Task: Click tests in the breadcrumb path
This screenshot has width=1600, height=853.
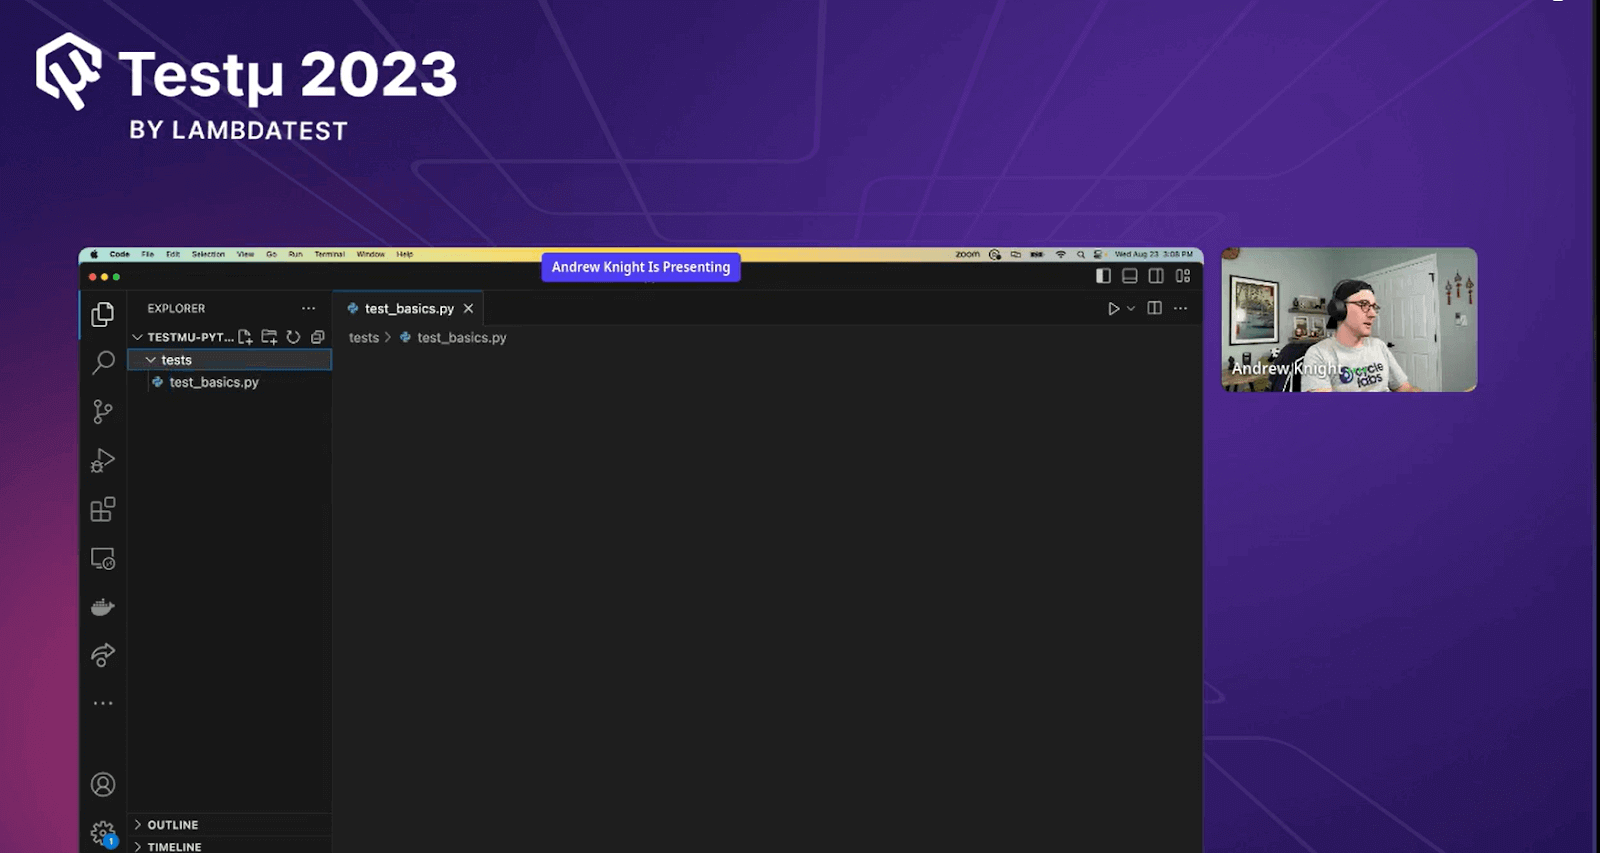Action: 364,338
